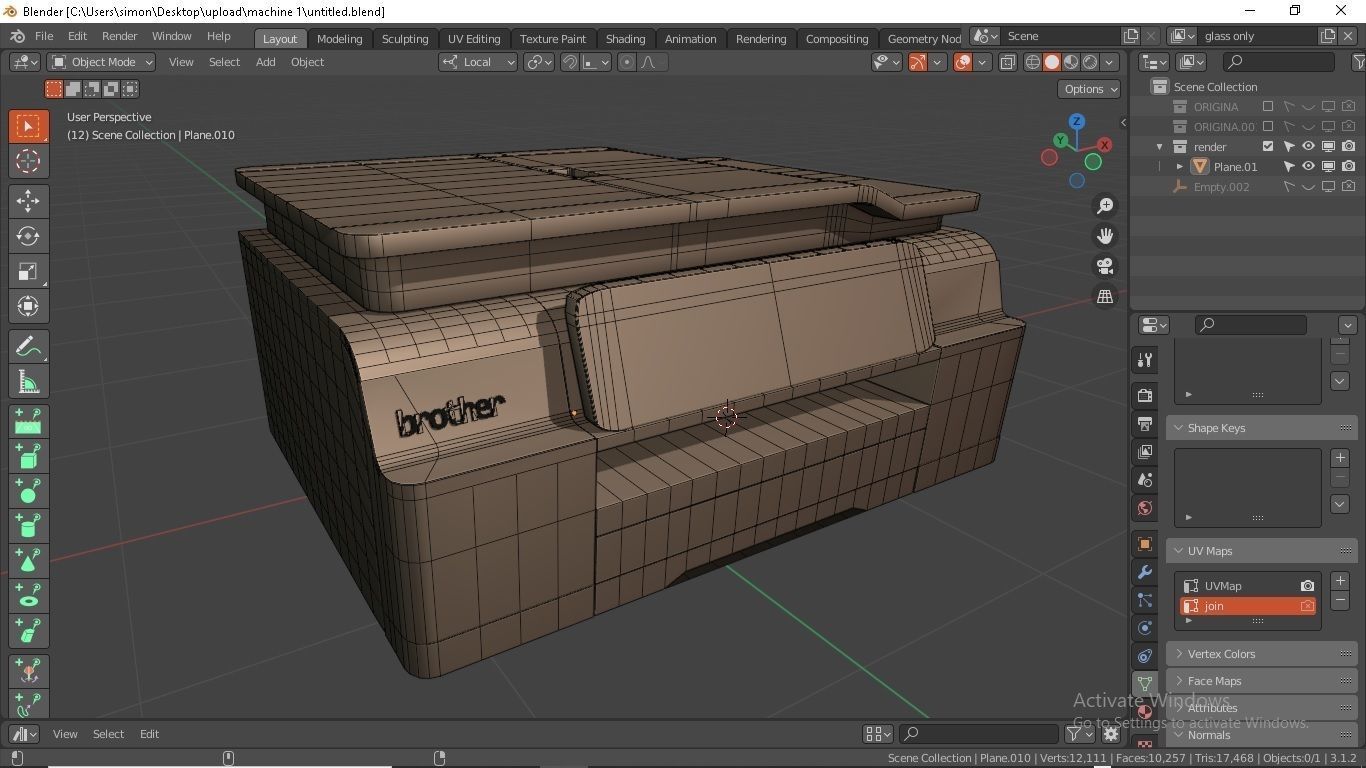
Task: Disable render collection camera visibility
Action: click(x=1349, y=146)
